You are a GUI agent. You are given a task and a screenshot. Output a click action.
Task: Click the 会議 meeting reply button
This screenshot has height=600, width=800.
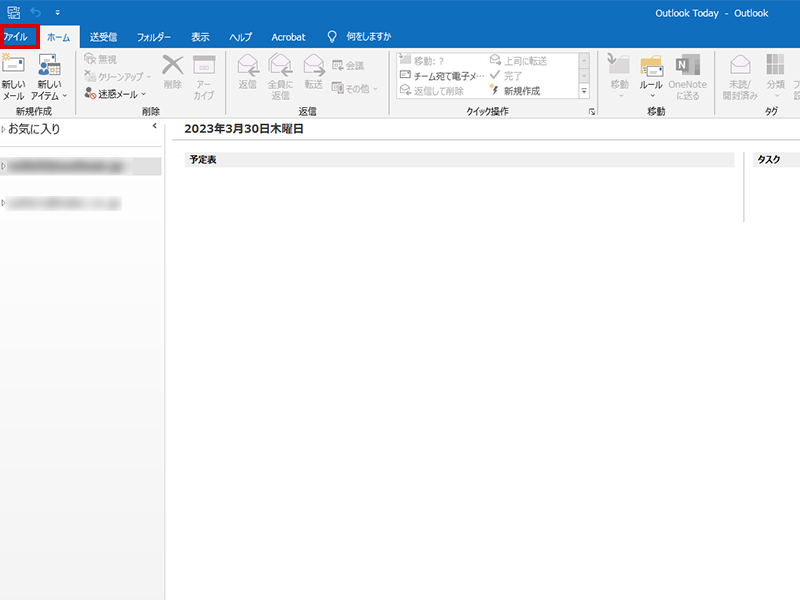[x=348, y=65]
